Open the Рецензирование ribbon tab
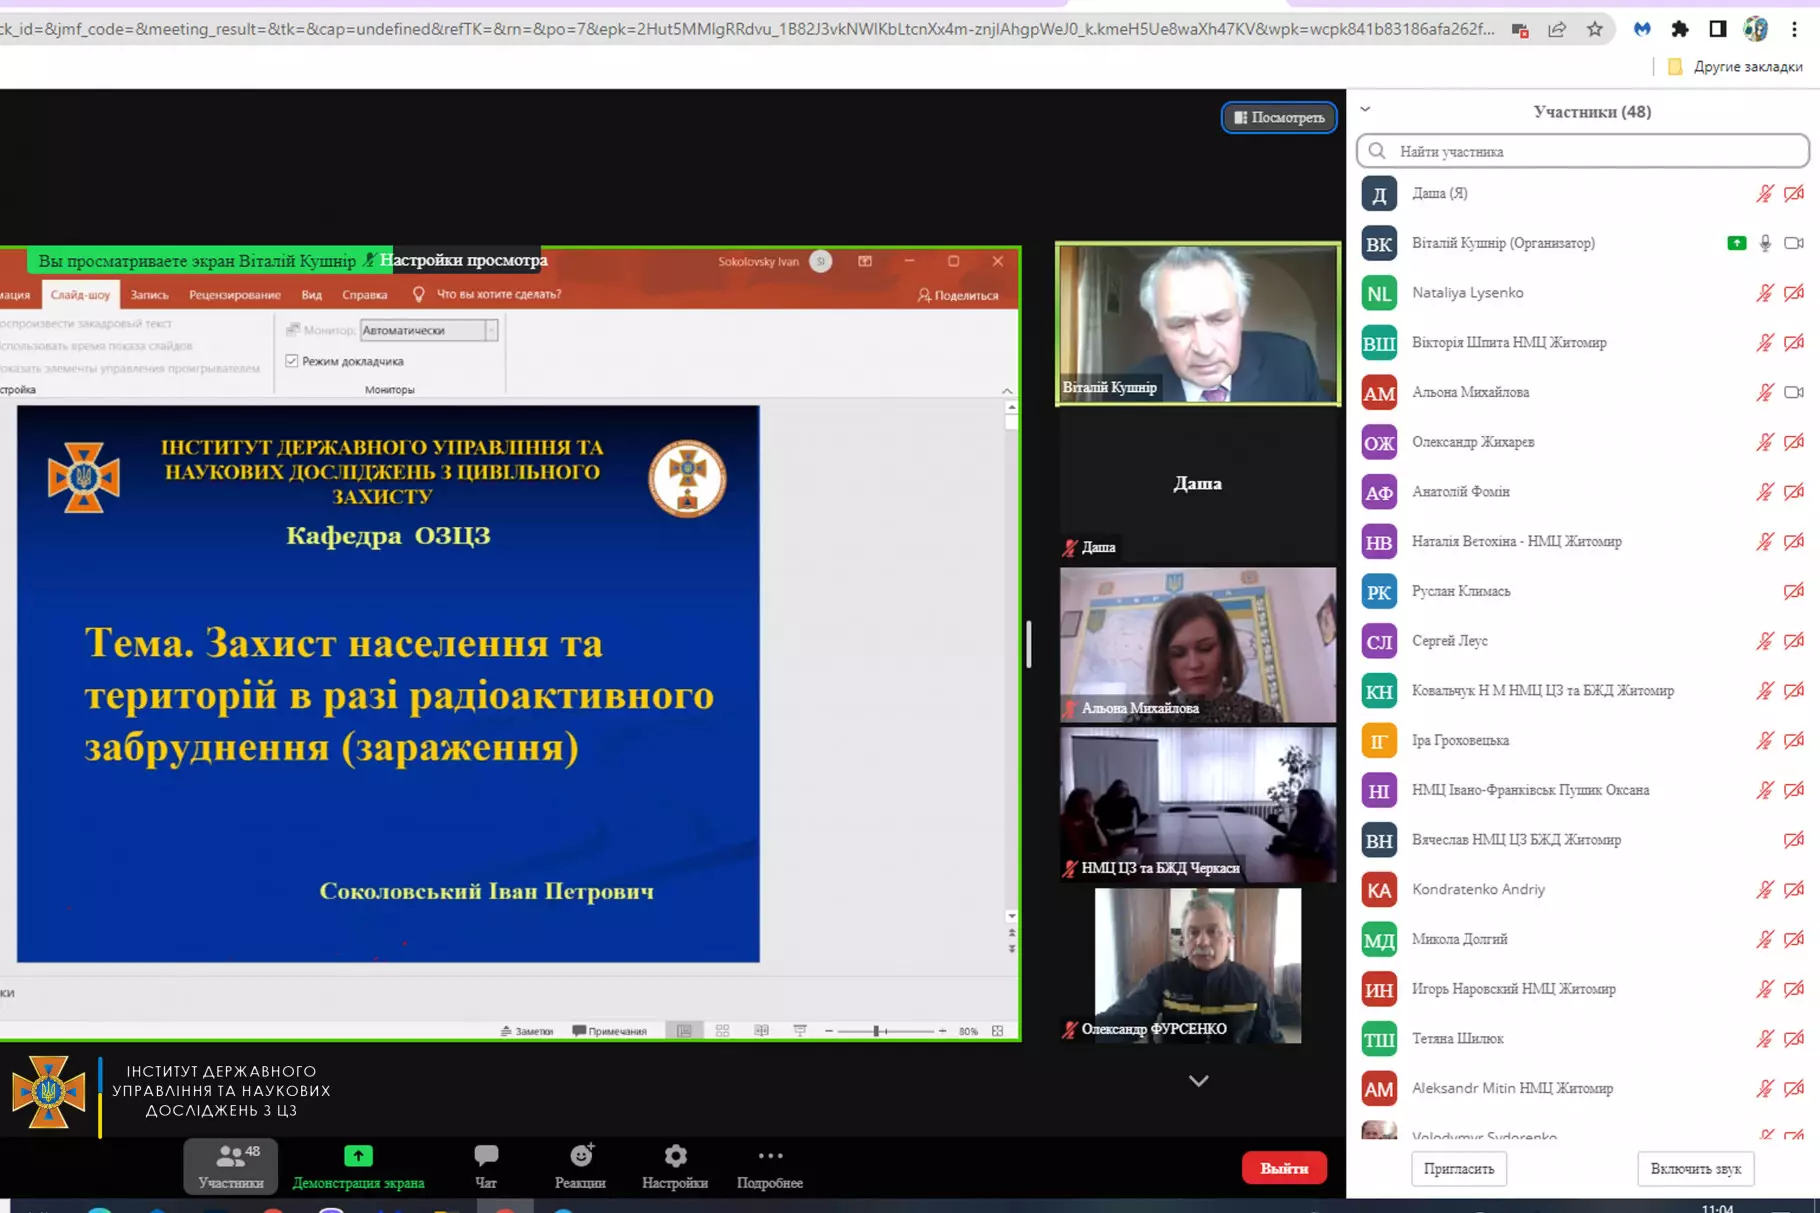Viewport: 1820px width, 1213px height. [235, 295]
